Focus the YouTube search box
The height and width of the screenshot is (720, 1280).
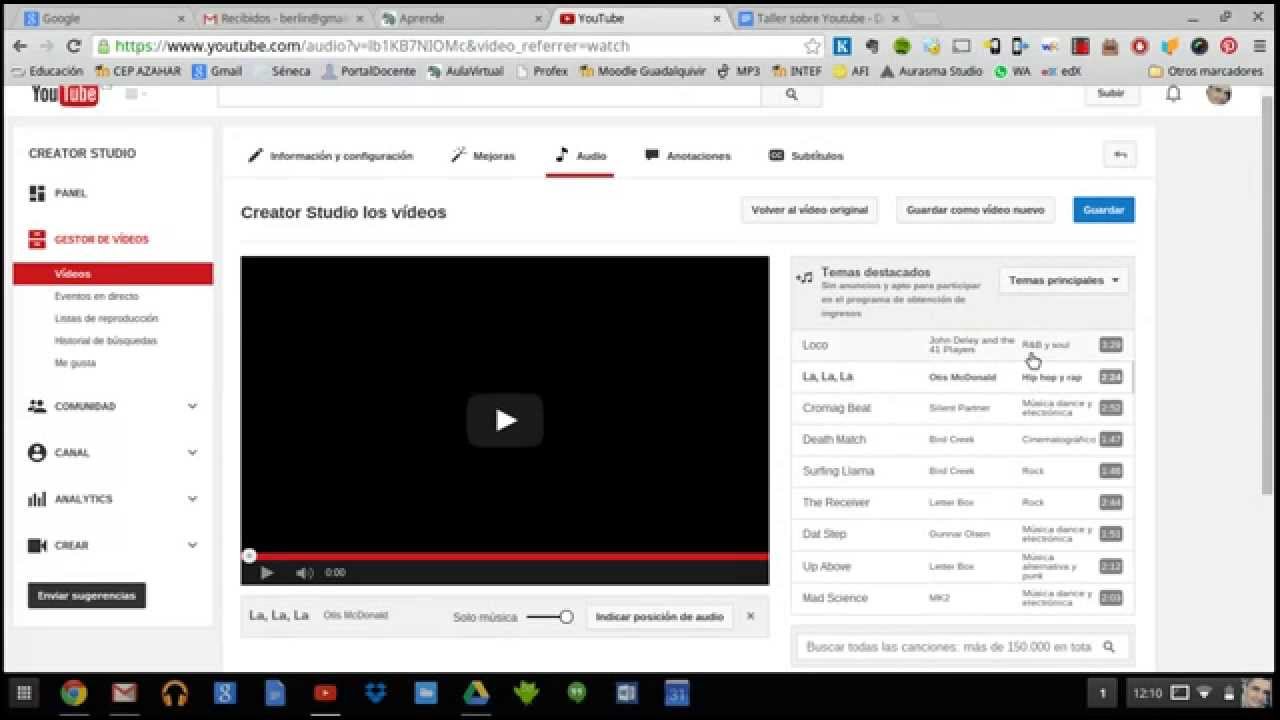pyautogui.click(x=489, y=94)
